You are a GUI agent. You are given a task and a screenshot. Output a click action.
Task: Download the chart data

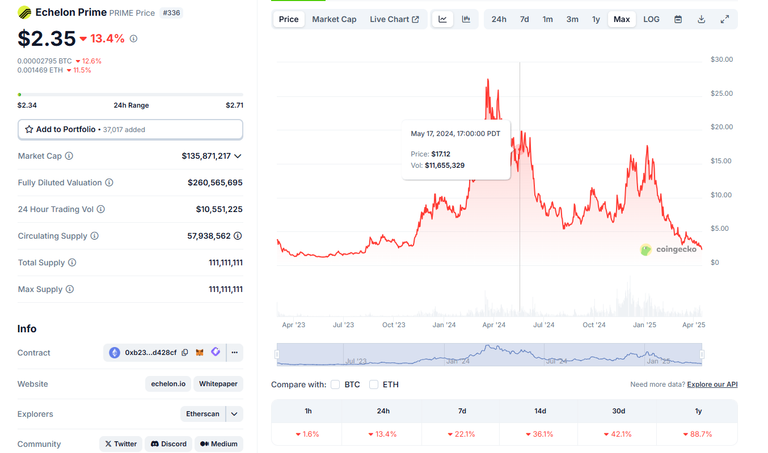click(x=701, y=19)
